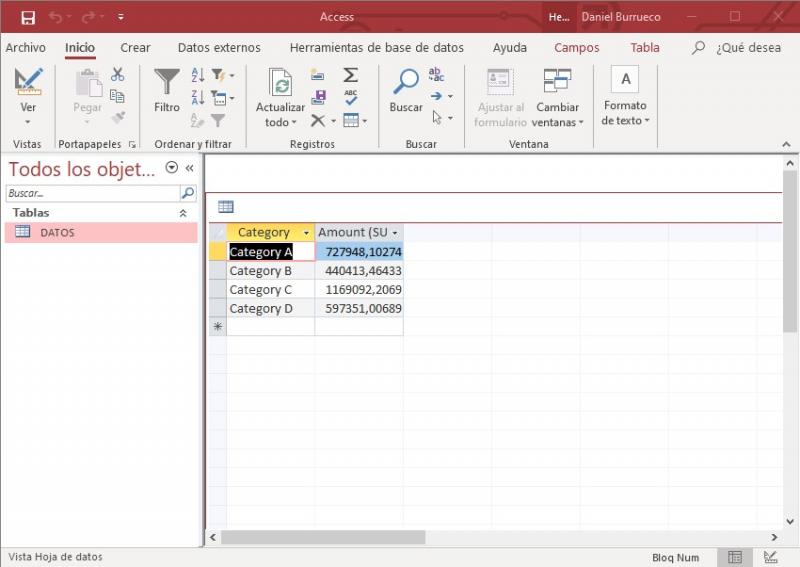
Task: Click the Pegar paste icon
Action: tap(88, 83)
